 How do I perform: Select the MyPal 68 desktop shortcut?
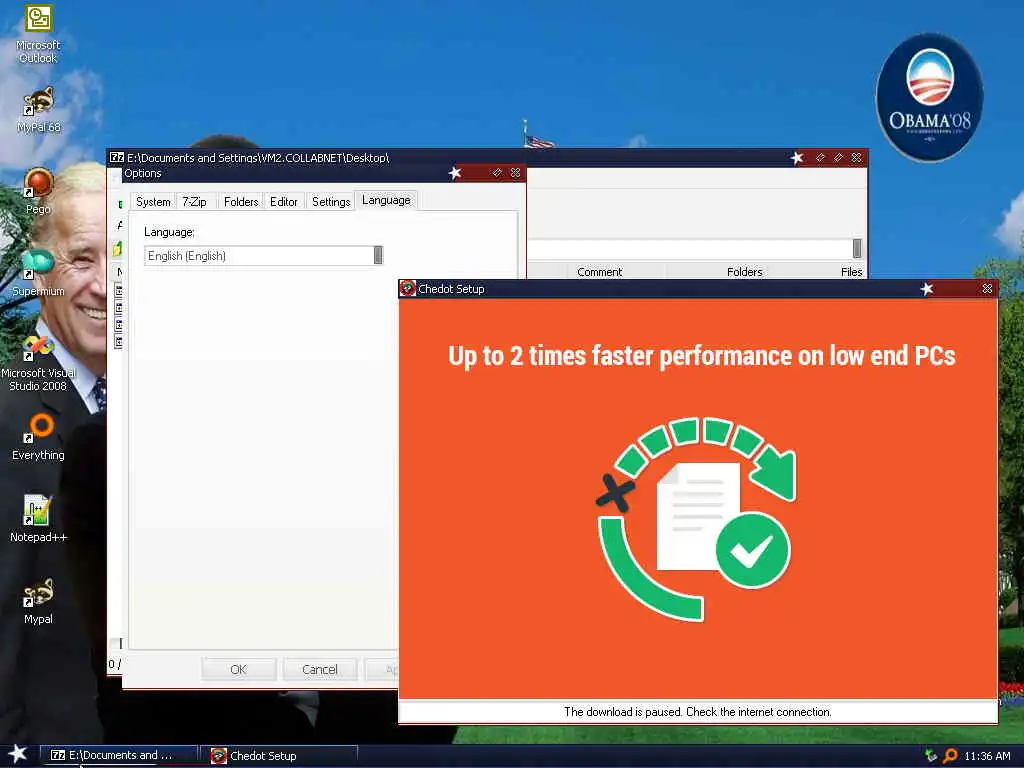(39, 110)
